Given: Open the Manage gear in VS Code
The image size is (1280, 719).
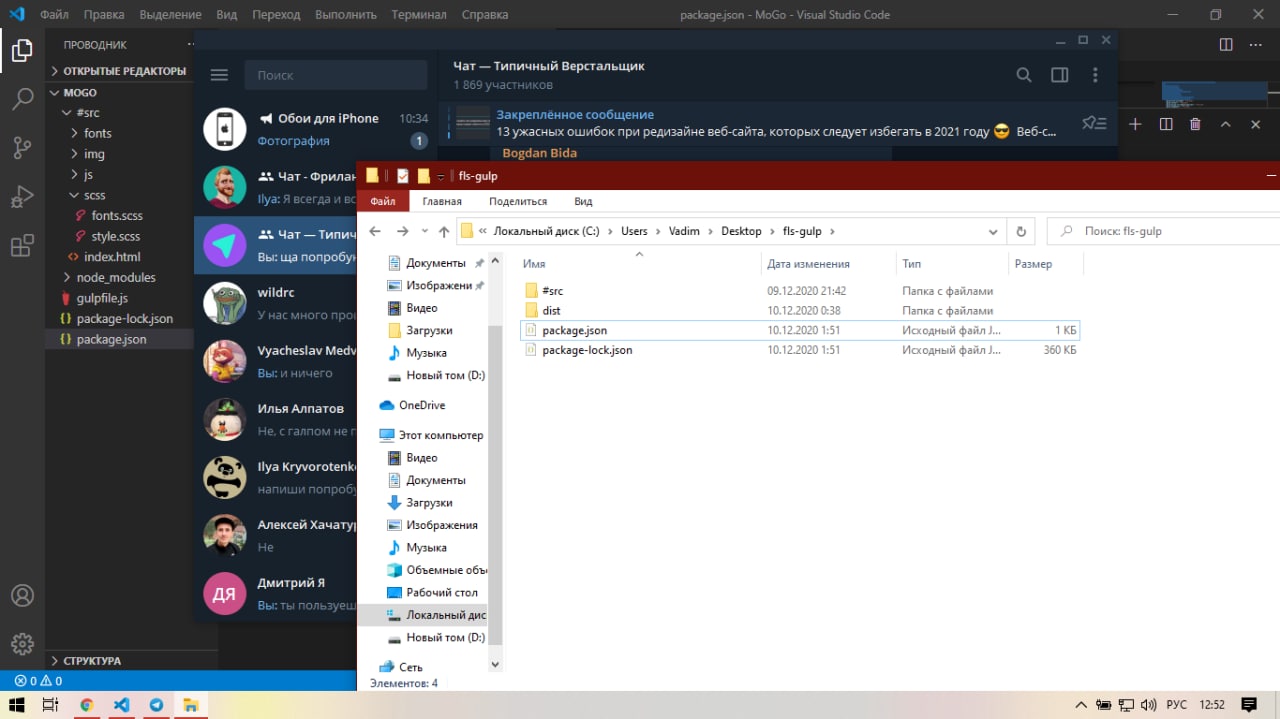Looking at the screenshot, I should tap(22, 644).
